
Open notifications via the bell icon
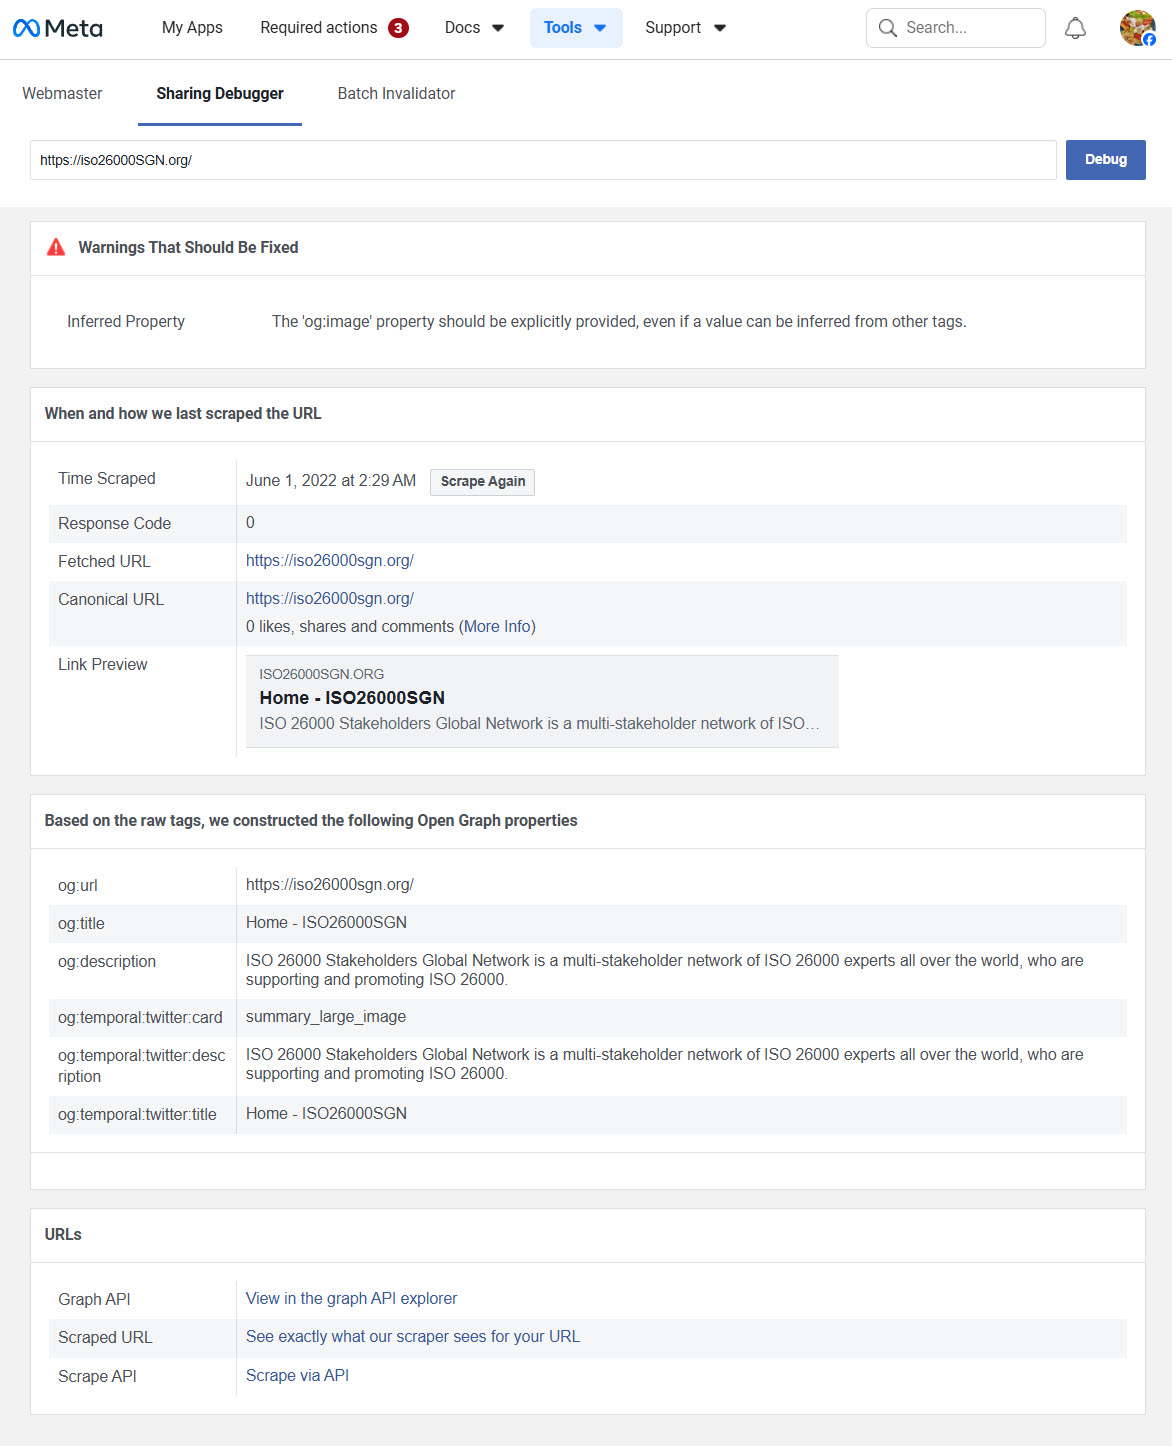tap(1075, 28)
